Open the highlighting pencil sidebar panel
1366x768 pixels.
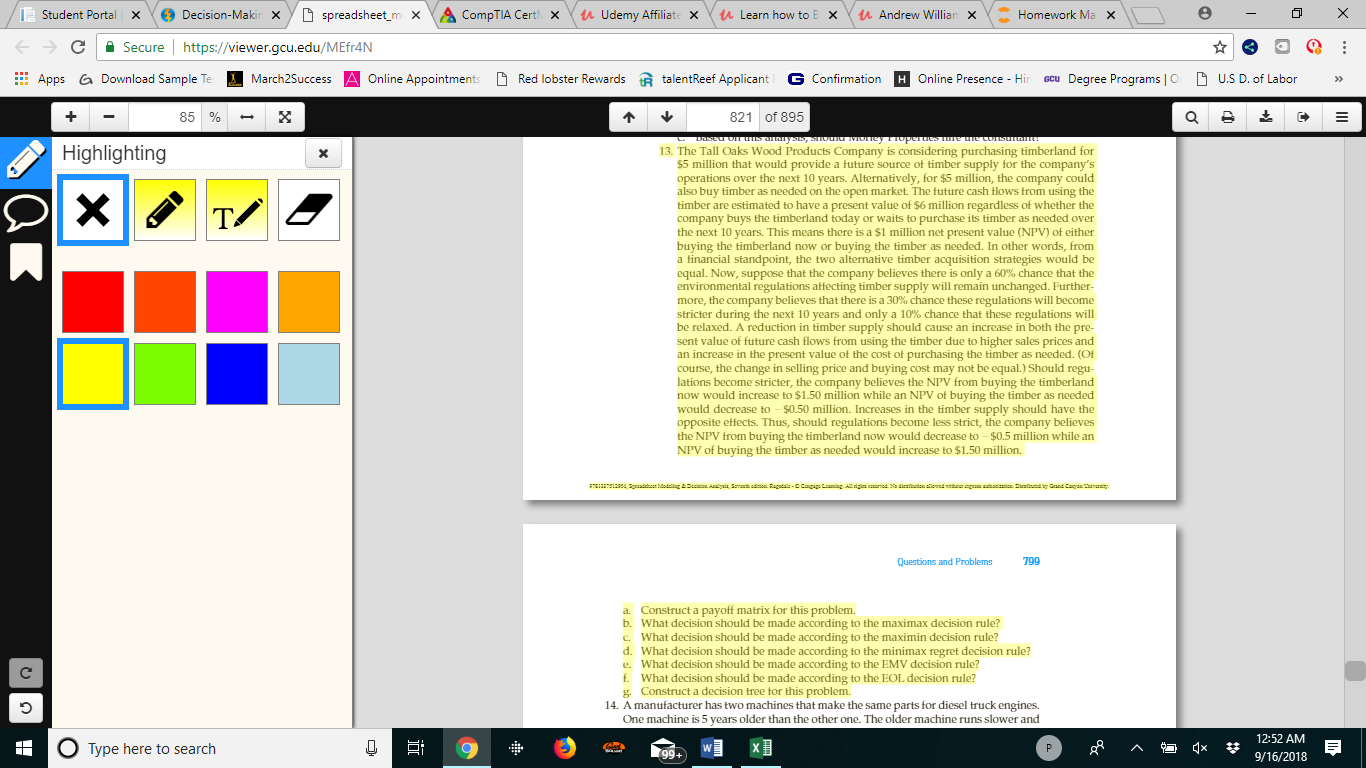click(25, 161)
